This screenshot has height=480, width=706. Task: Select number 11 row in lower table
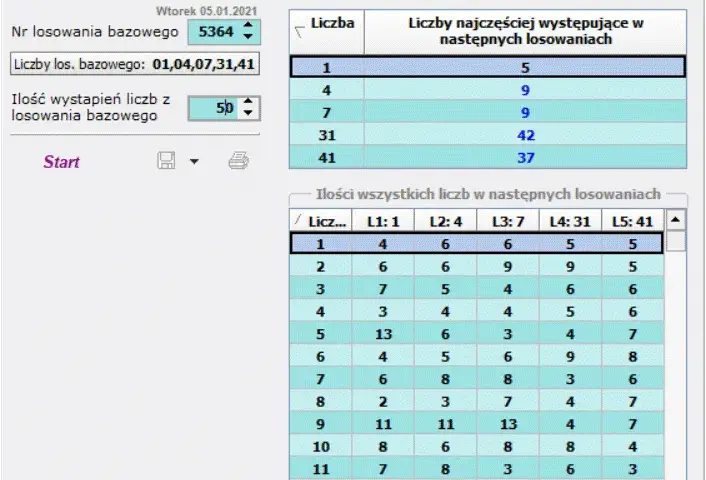tap(477, 469)
